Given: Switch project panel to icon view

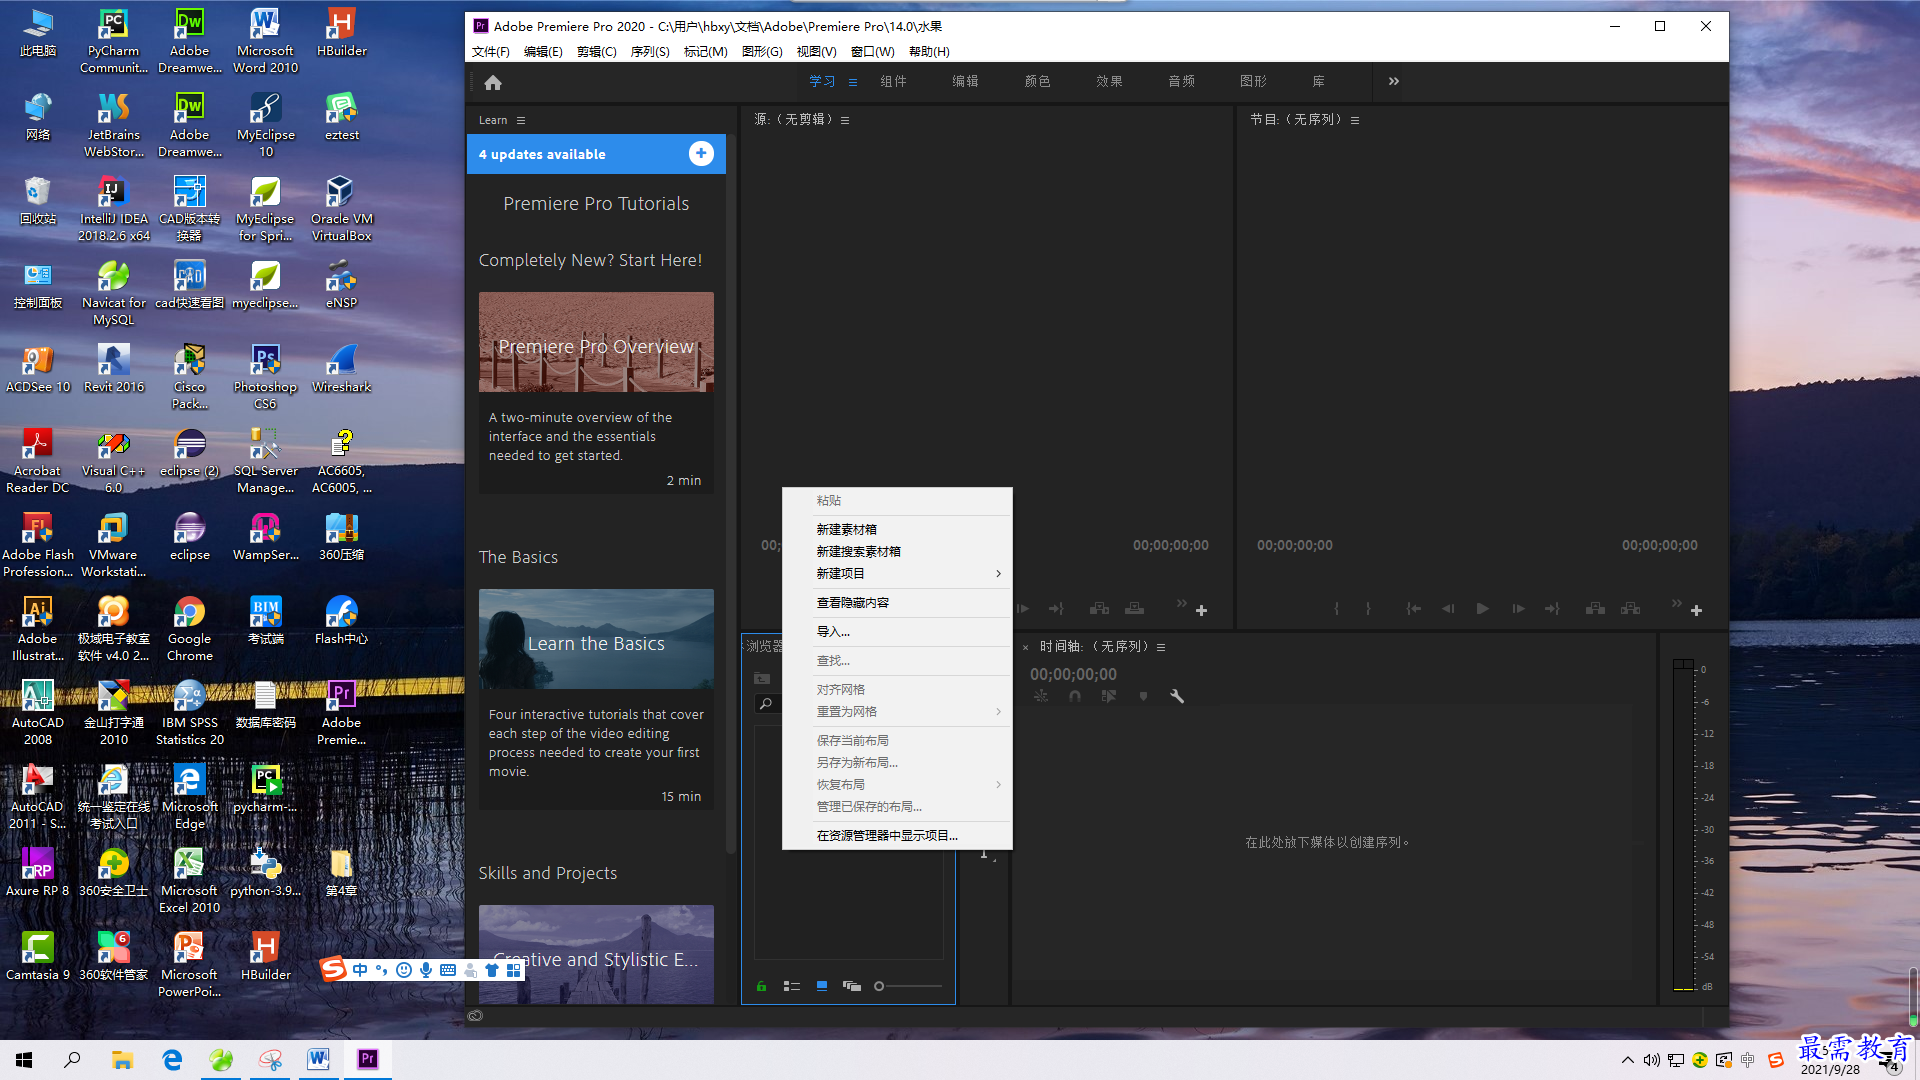Looking at the screenshot, I should tap(822, 986).
